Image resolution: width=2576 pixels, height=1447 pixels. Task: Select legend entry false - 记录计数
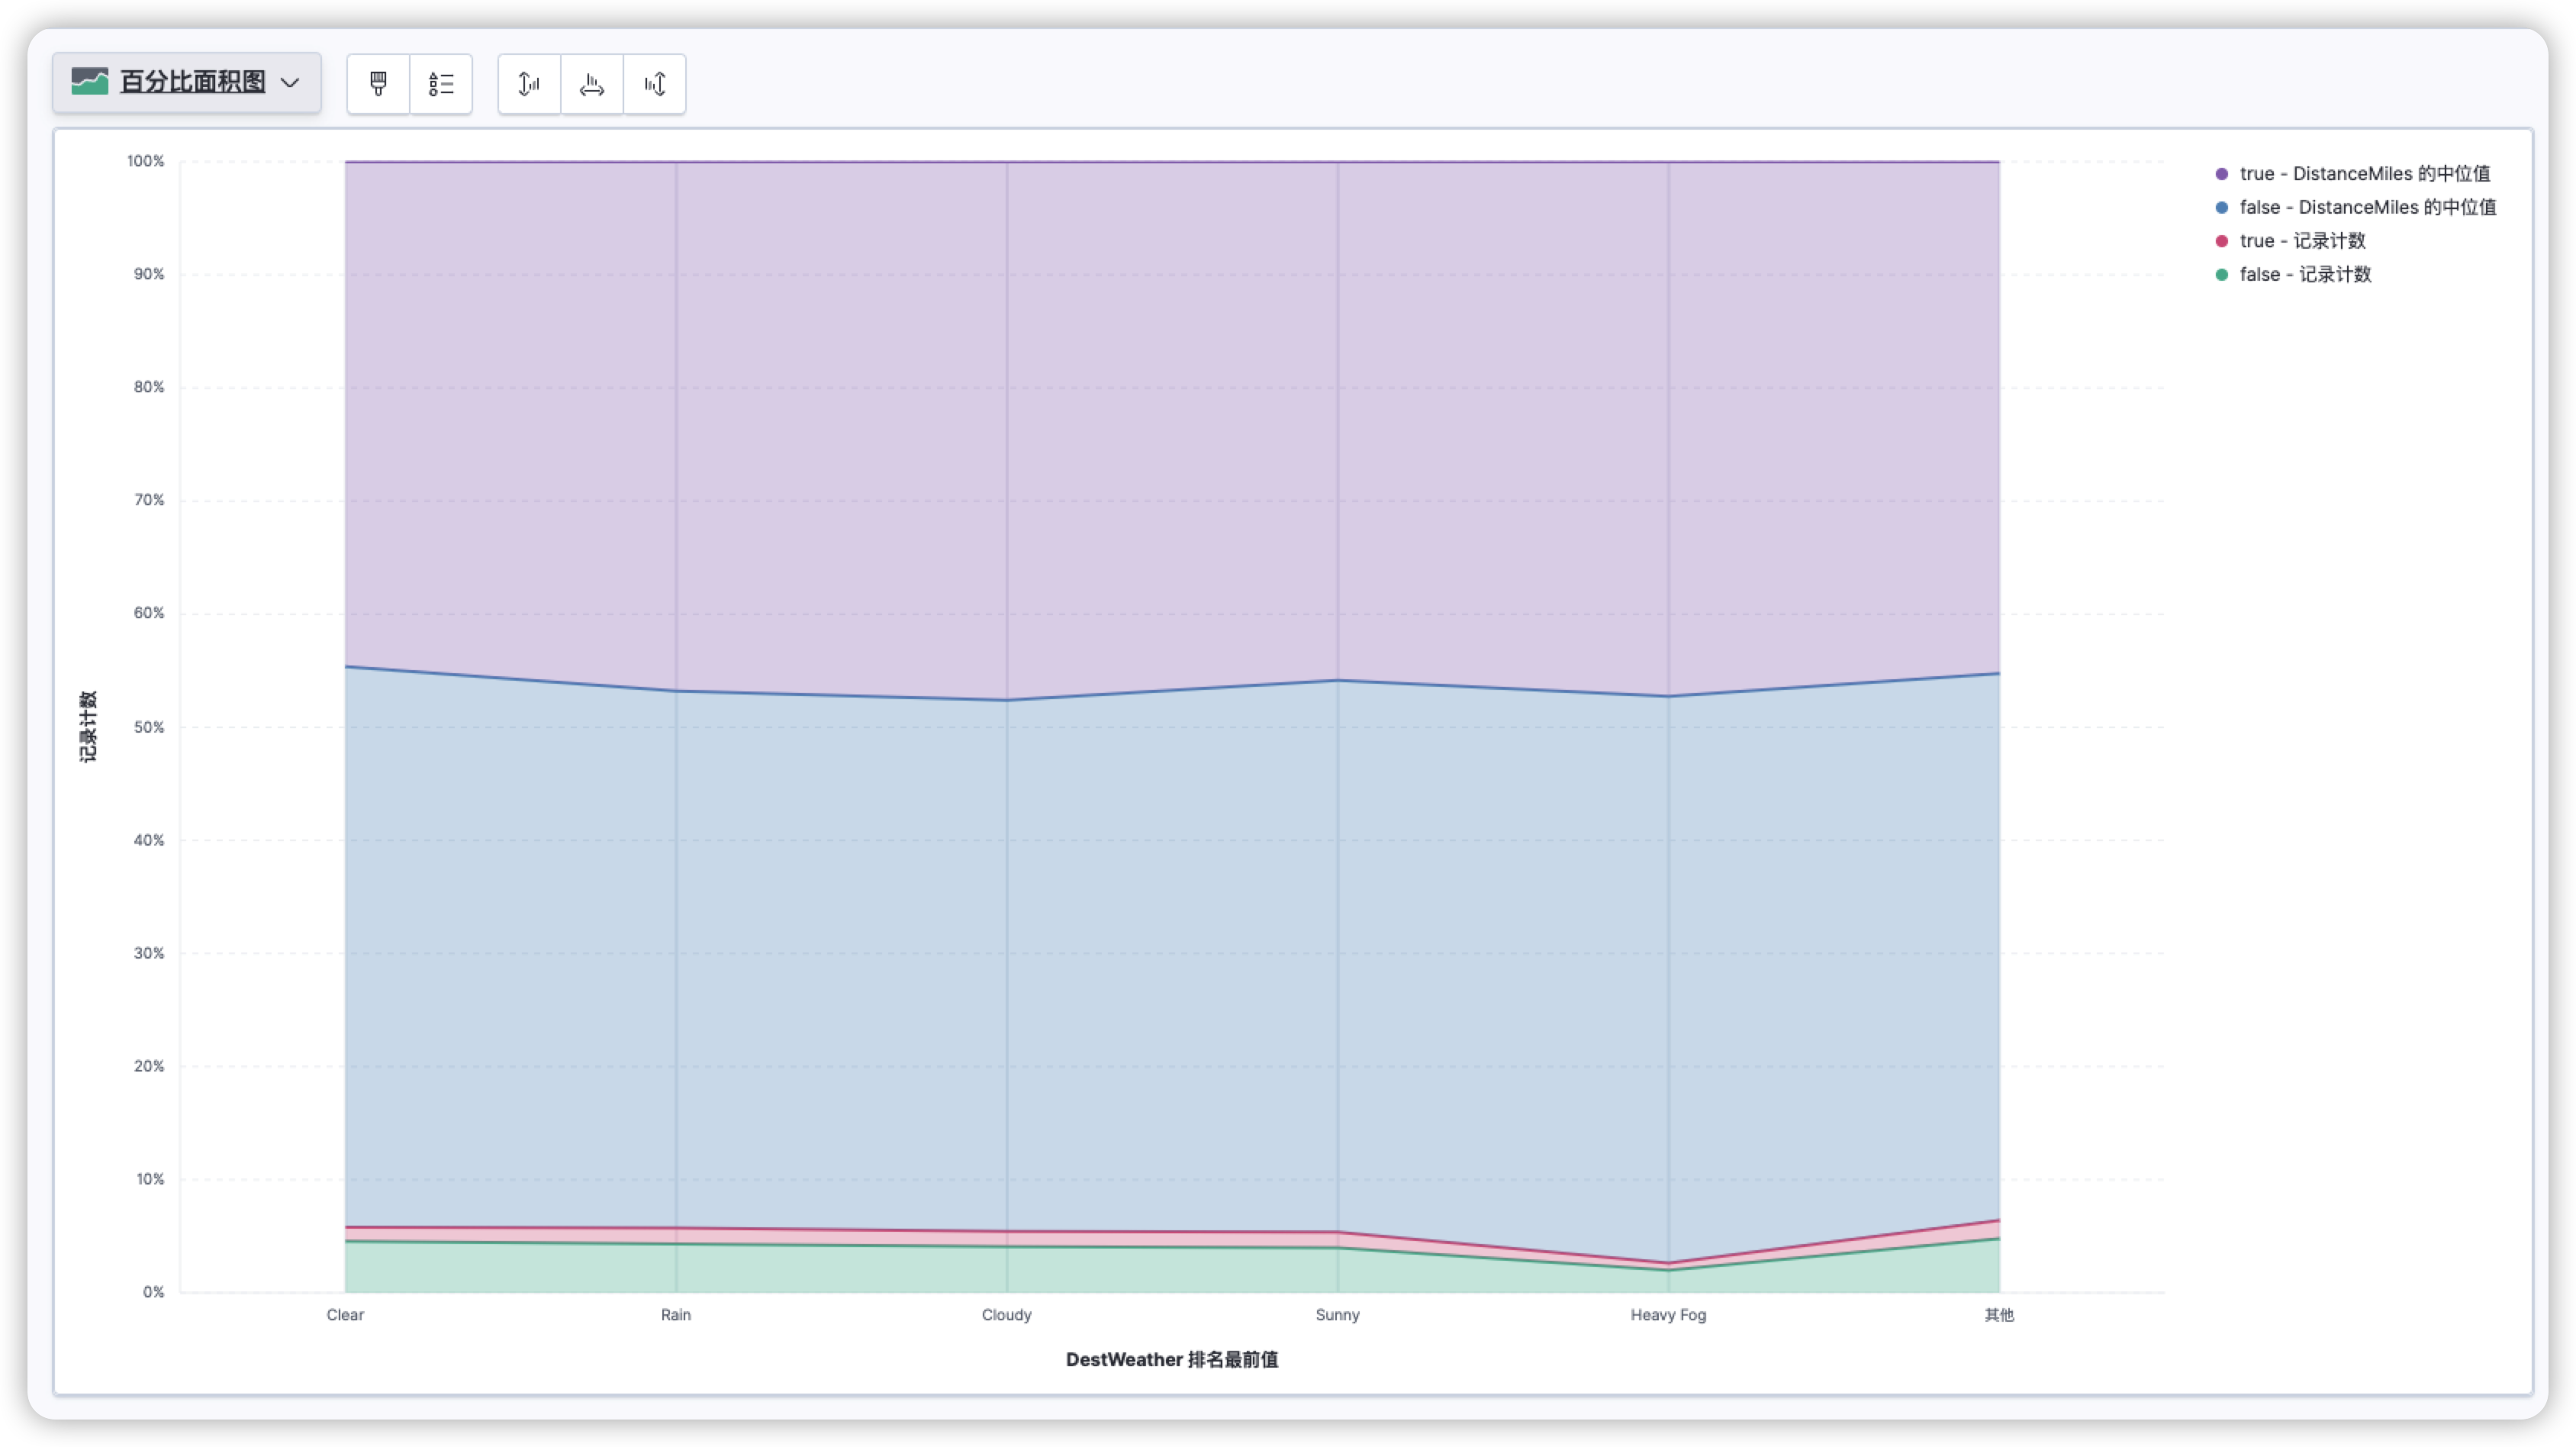tap(2305, 275)
